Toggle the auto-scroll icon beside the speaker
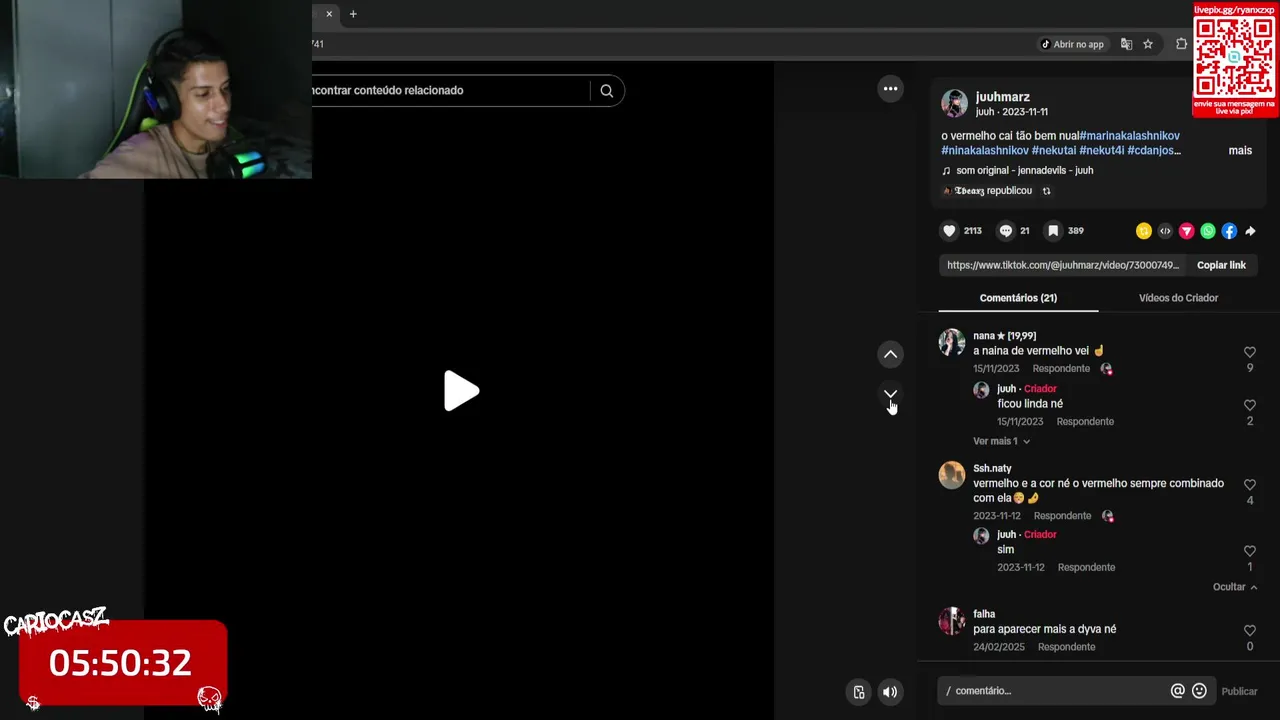Image resolution: width=1280 pixels, height=720 pixels. point(858,692)
